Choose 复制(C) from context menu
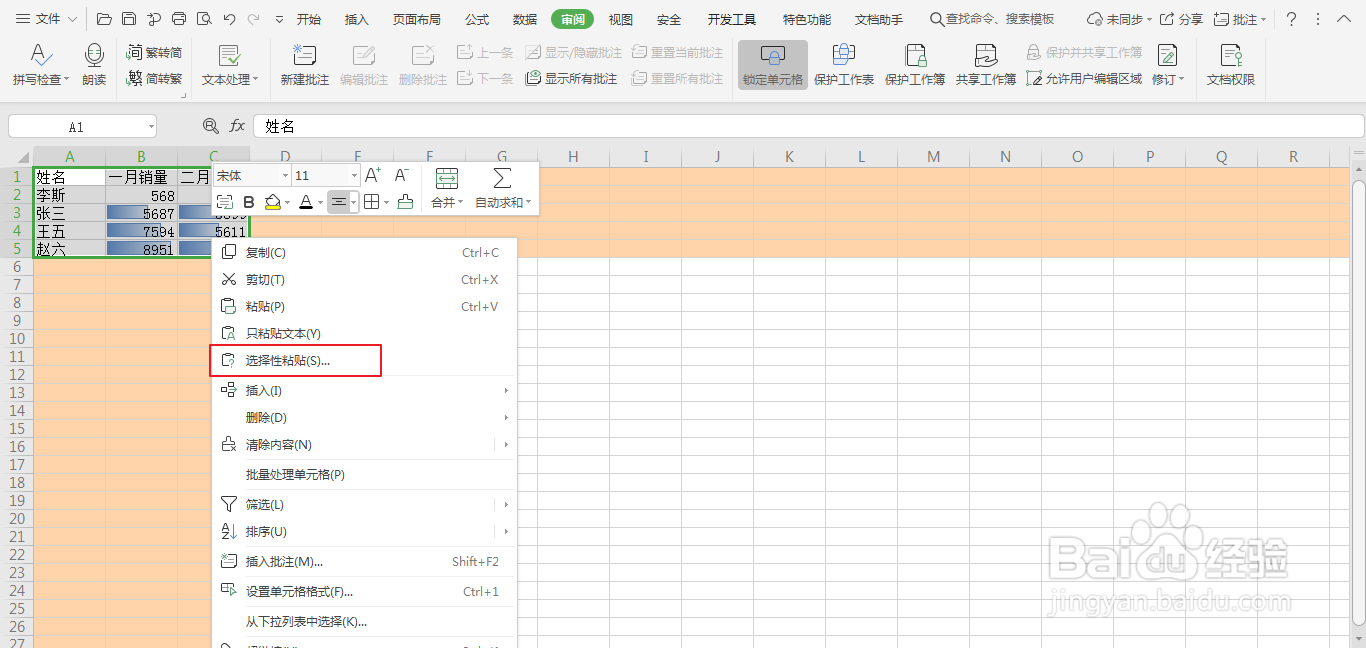Viewport: 1366px width, 648px height. click(x=365, y=253)
